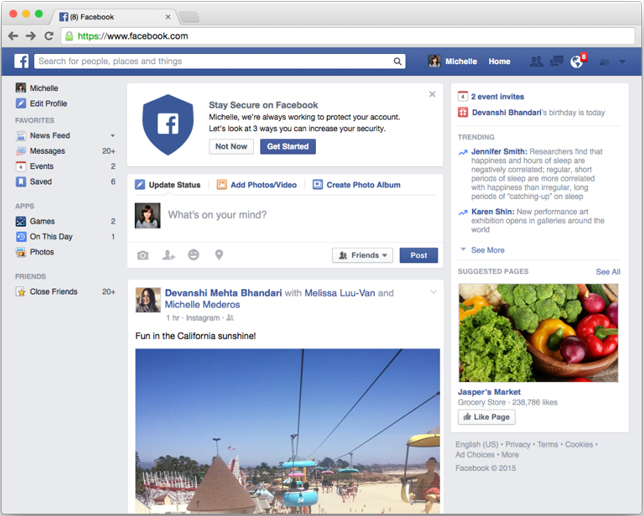Open Devanshi Mehta Bhandari's profile link

click(x=223, y=293)
